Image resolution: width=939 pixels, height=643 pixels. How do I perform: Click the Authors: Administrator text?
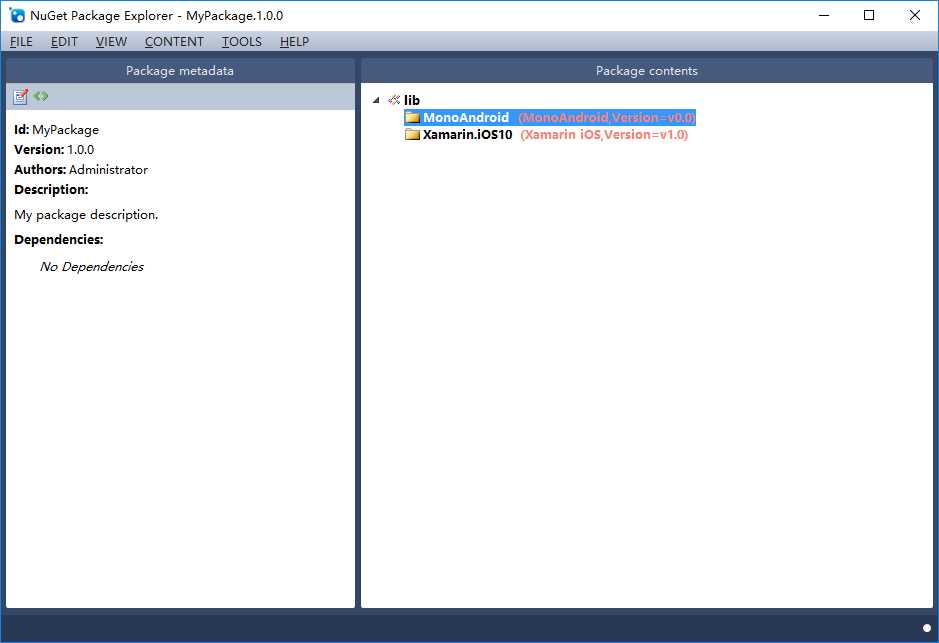[81, 169]
